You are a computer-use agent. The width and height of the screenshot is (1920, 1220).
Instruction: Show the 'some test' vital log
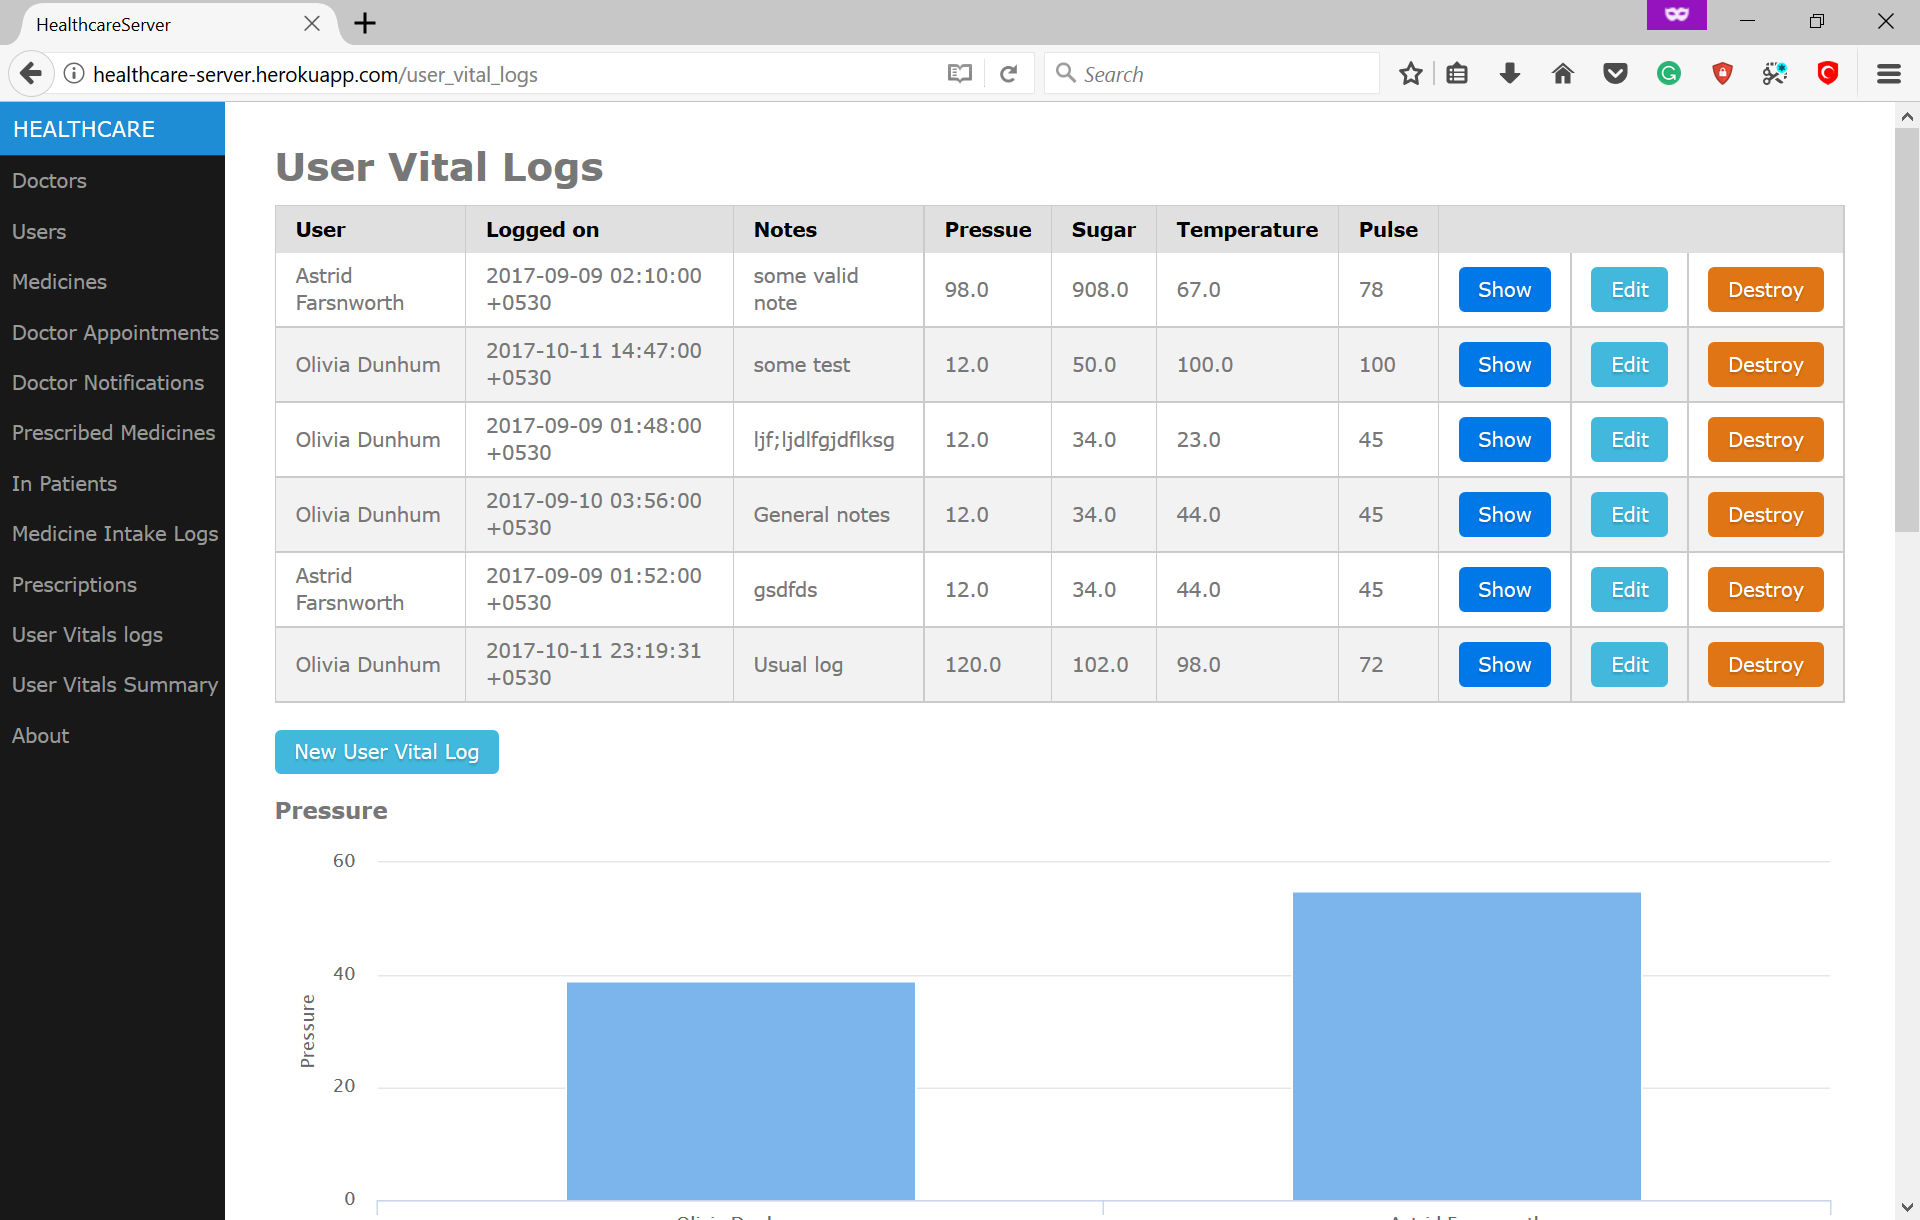coord(1503,364)
